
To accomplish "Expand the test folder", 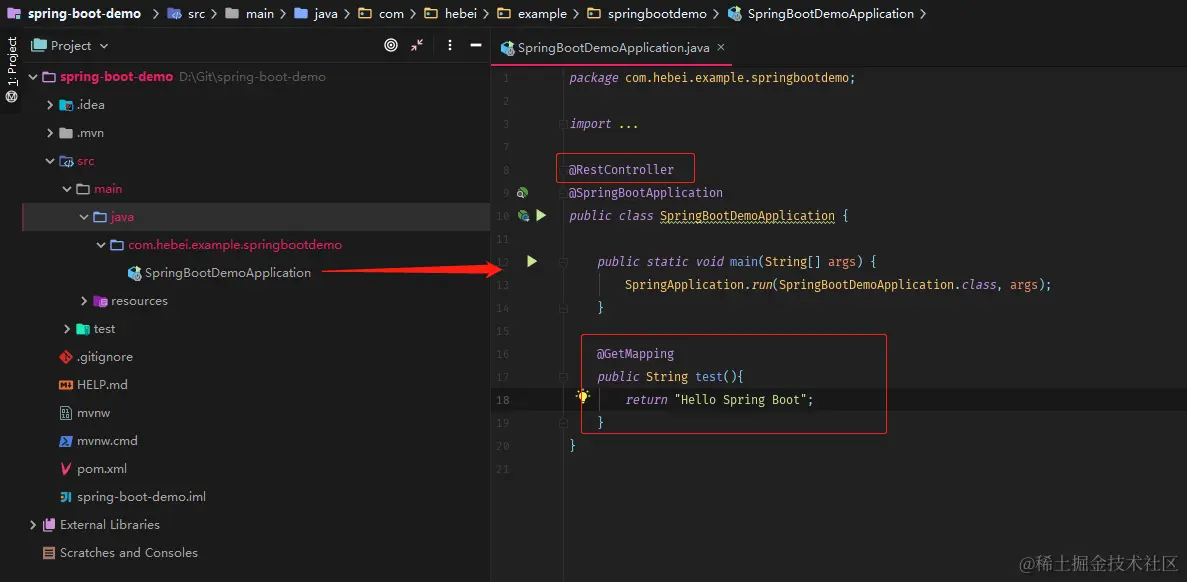I will (67, 329).
